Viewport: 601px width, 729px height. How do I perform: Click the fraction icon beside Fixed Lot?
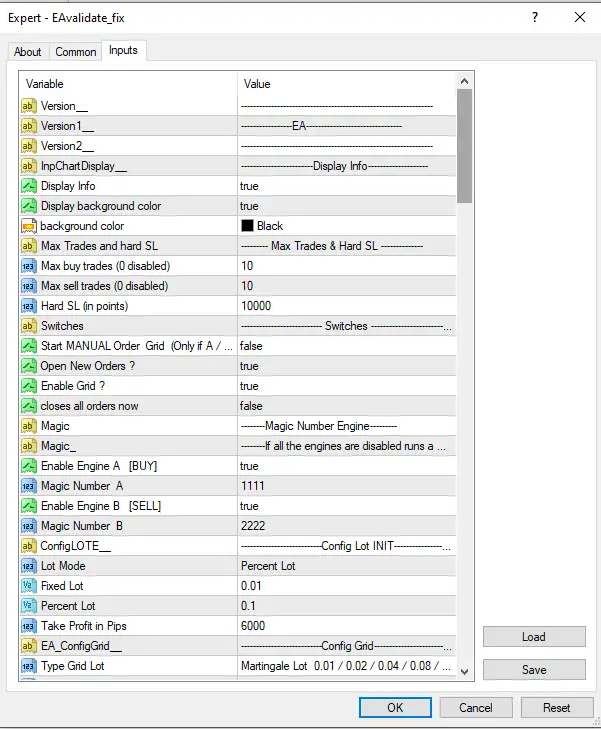[x=29, y=586]
